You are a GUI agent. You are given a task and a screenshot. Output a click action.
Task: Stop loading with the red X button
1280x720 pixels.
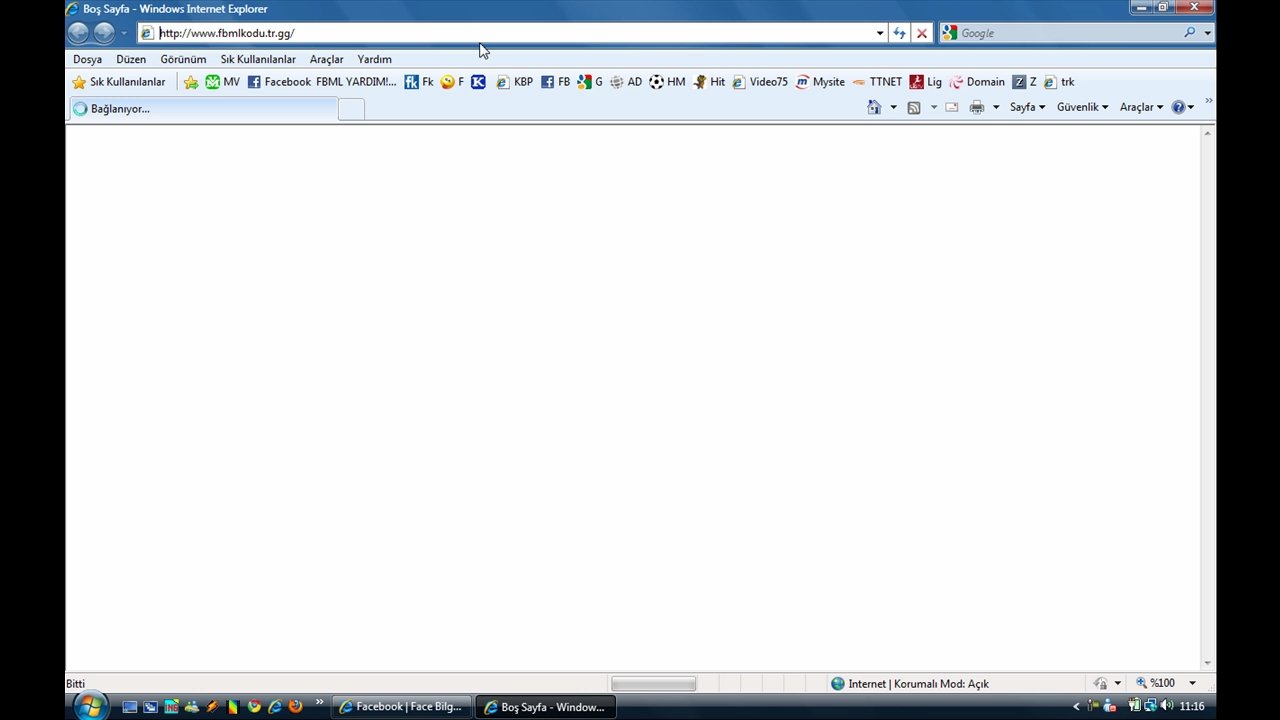tap(922, 33)
